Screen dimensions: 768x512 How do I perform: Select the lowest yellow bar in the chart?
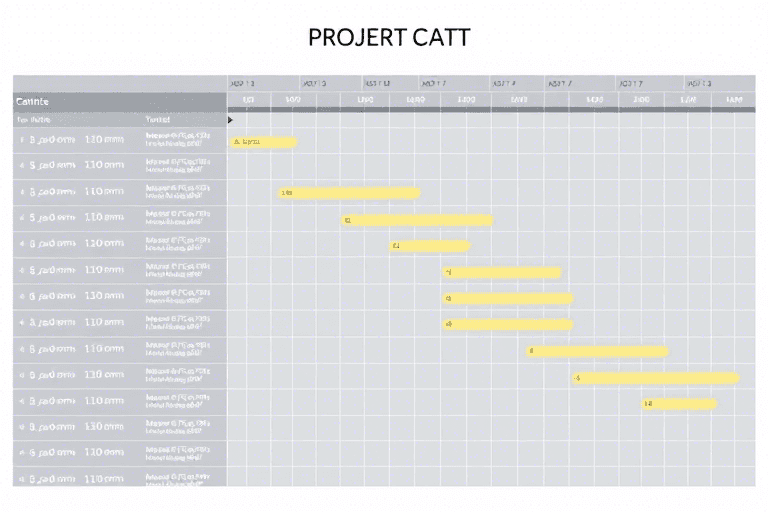679,404
